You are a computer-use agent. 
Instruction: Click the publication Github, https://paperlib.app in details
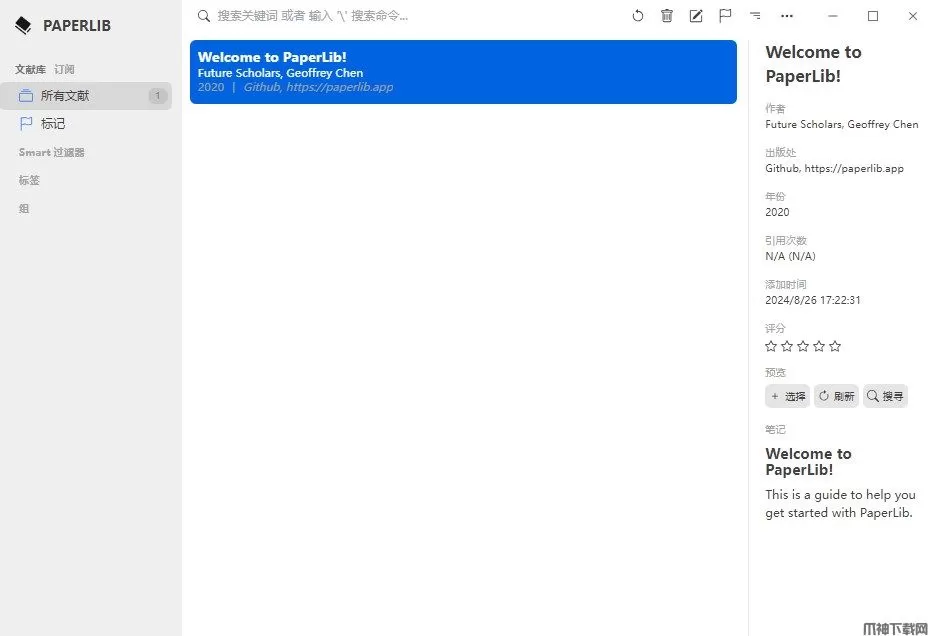[x=834, y=168]
